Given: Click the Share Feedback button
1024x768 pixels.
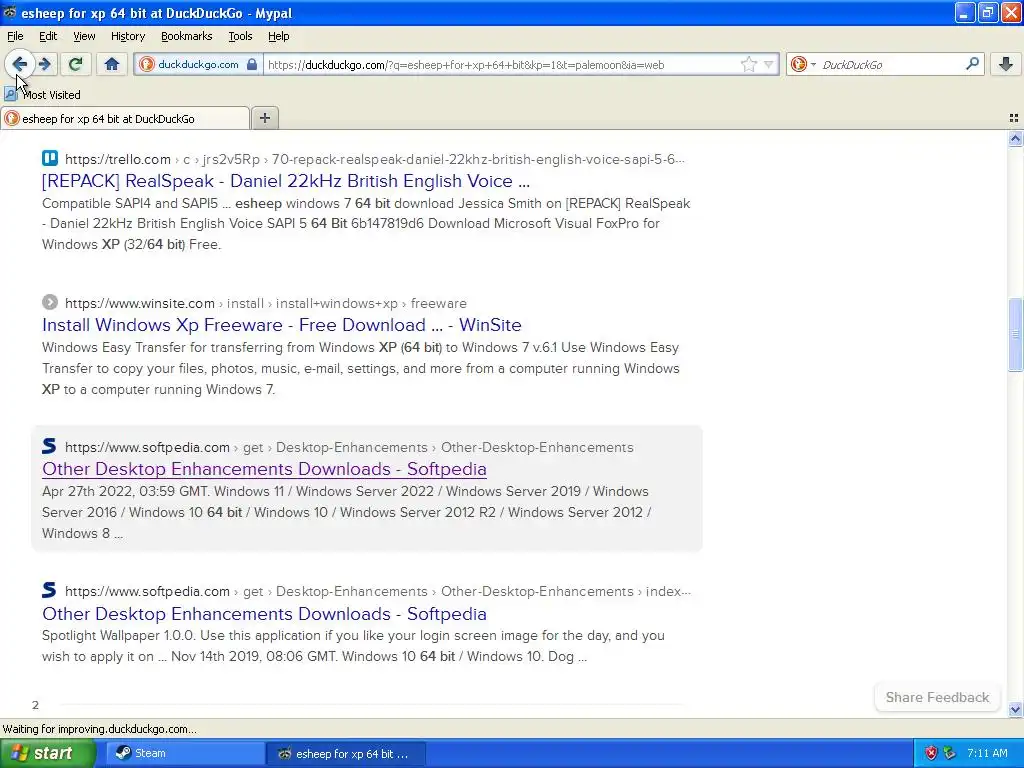Looking at the screenshot, I should [x=937, y=697].
